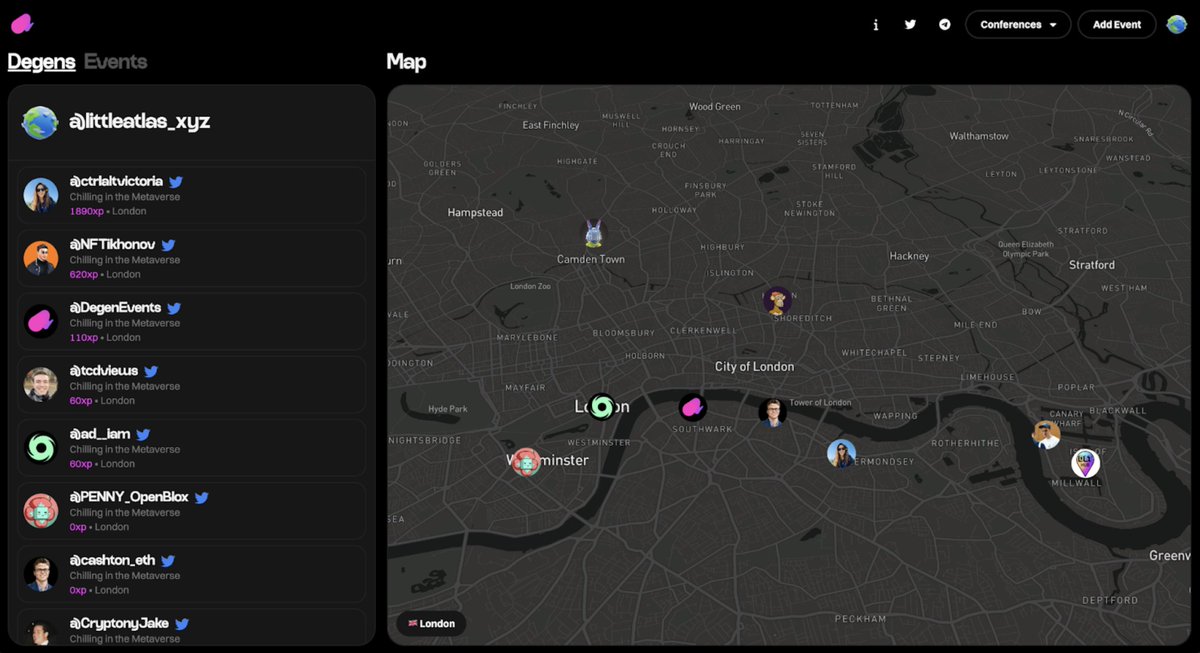Open Twitter icon next to @PENNY_OpenBlox

[x=201, y=497]
